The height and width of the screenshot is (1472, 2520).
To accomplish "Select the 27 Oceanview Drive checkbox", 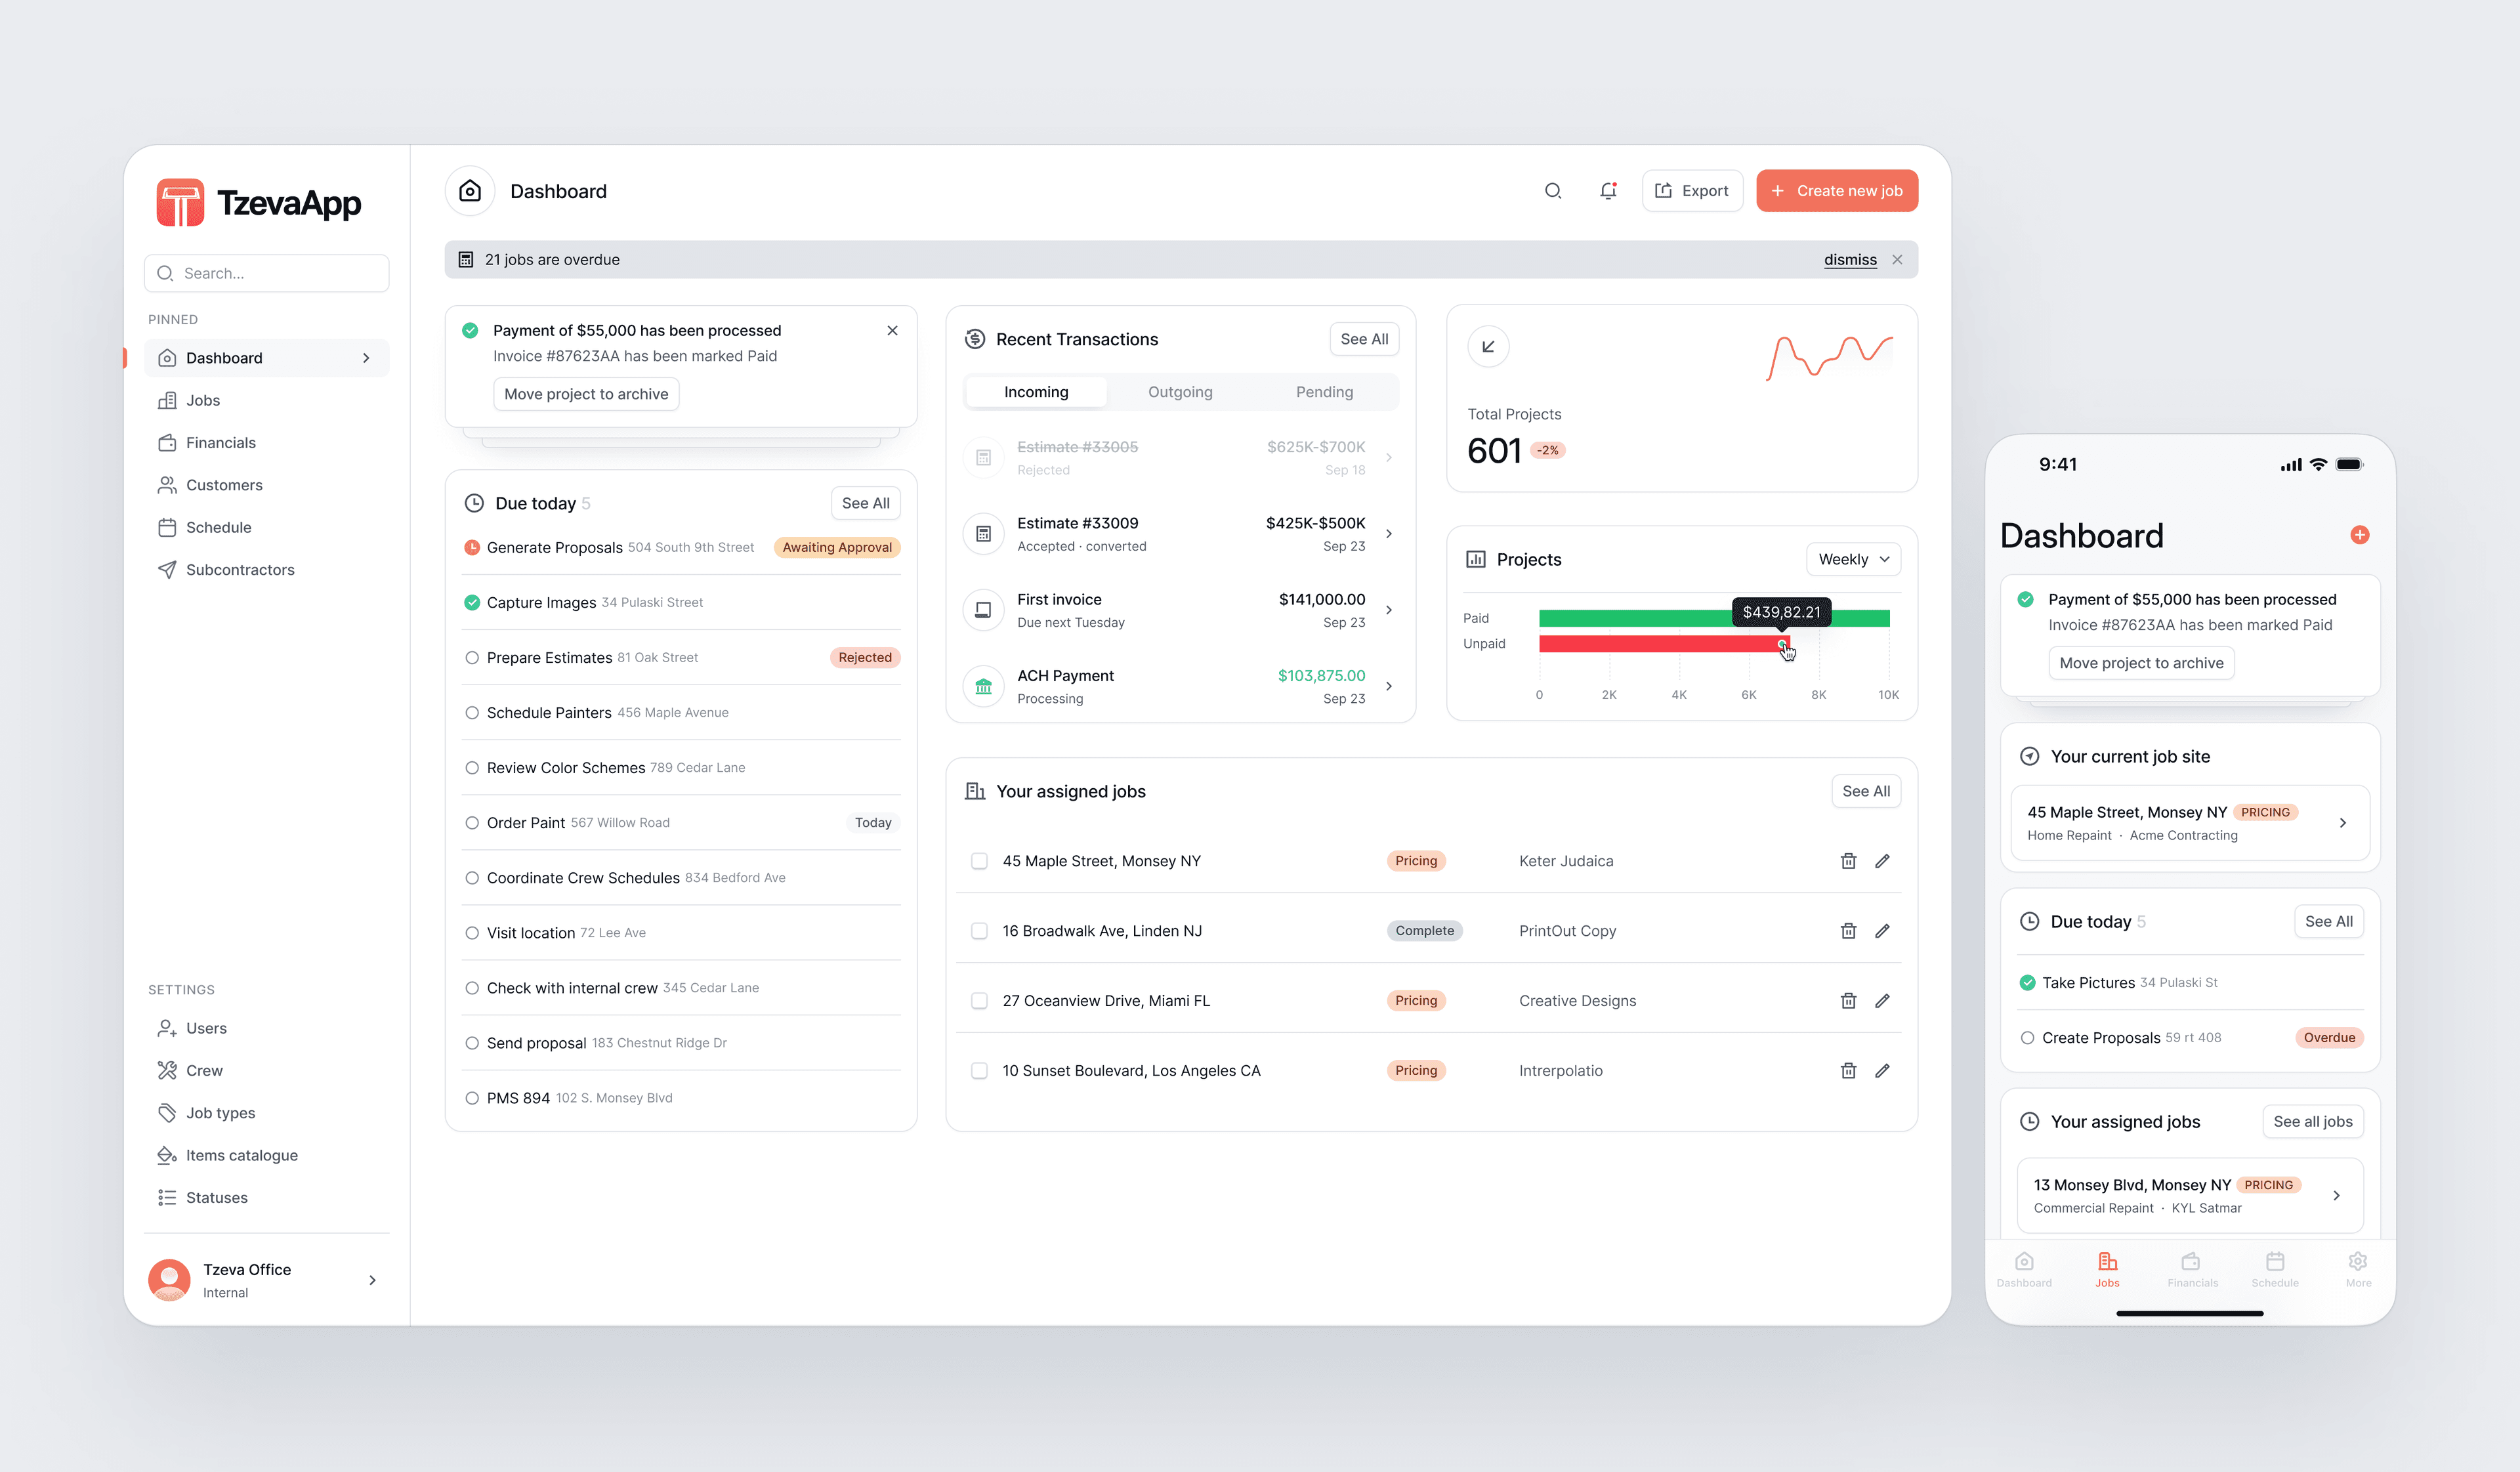I will [x=979, y=1001].
